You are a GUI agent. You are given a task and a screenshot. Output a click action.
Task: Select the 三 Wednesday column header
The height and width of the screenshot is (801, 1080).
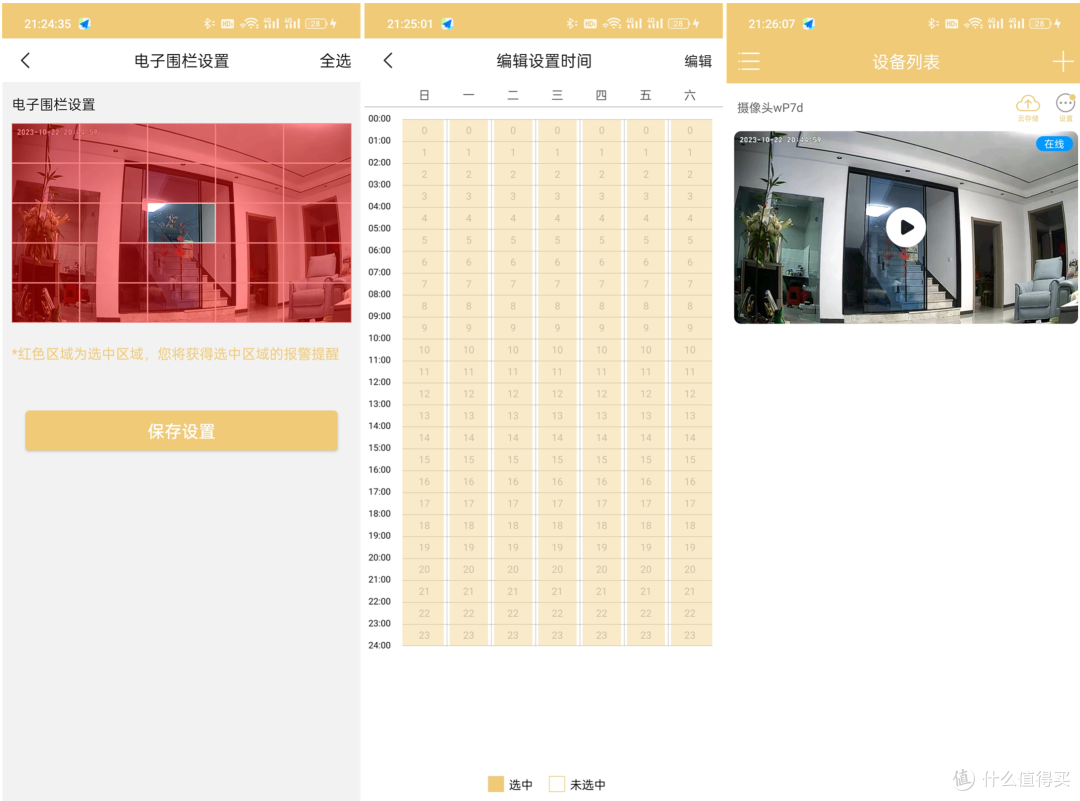pyautogui.click(x=557, y=95)
